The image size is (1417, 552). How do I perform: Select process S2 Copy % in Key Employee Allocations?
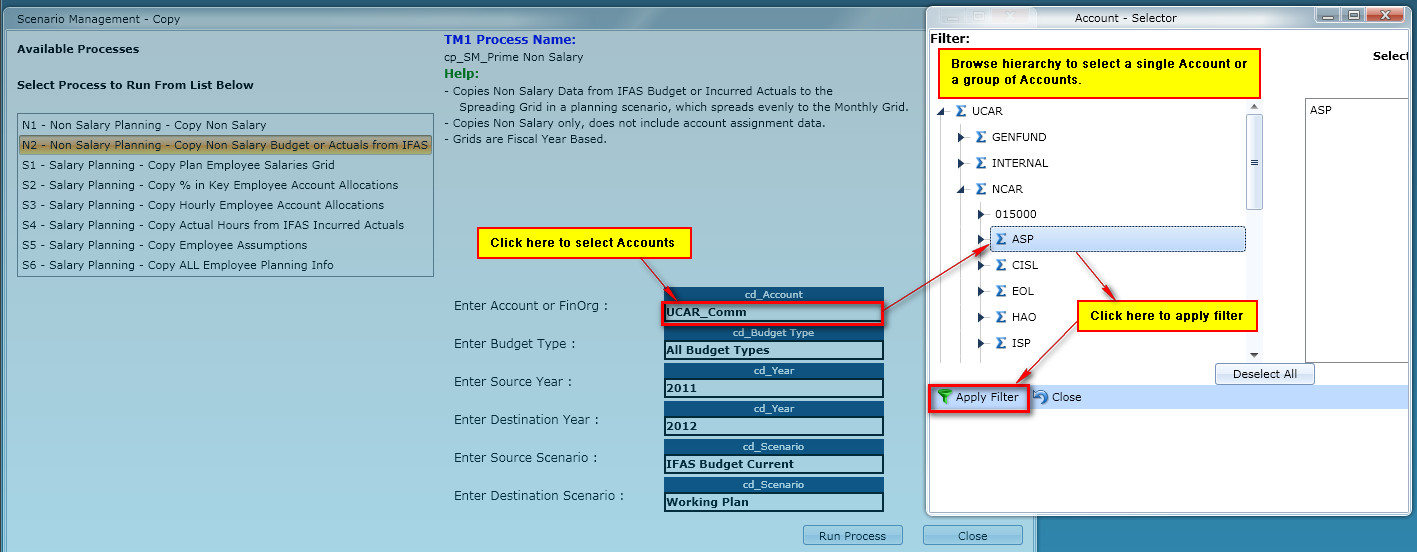225,185
